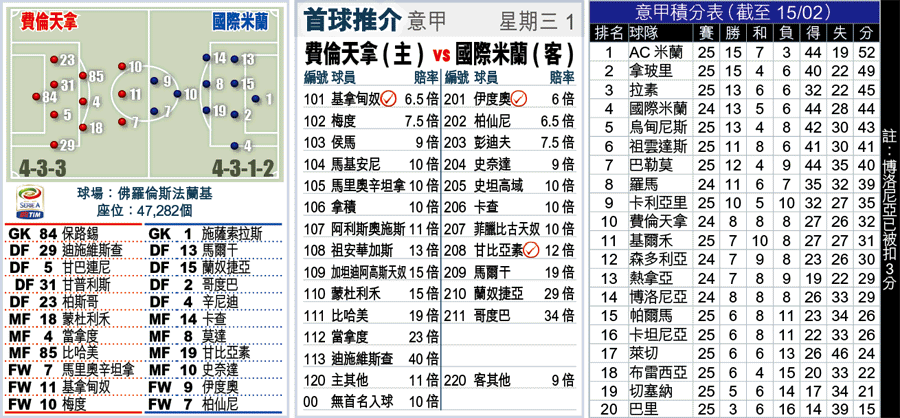Click standings row 14 博洛尼亞
900x418 pixels.
click(736, 296)
